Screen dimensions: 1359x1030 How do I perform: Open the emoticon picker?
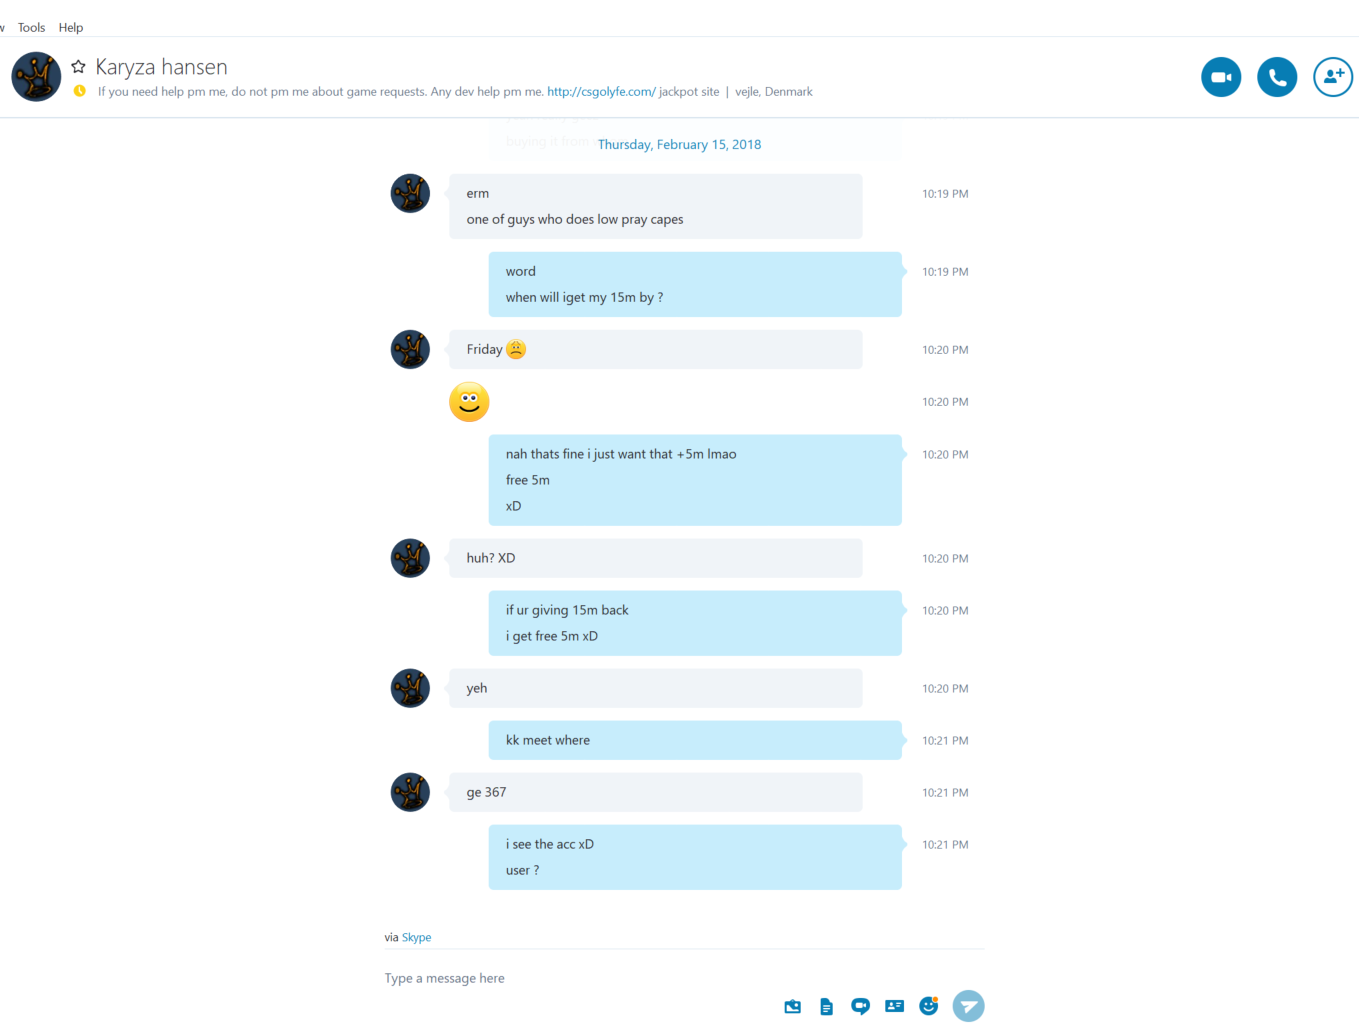point(929,1006)
